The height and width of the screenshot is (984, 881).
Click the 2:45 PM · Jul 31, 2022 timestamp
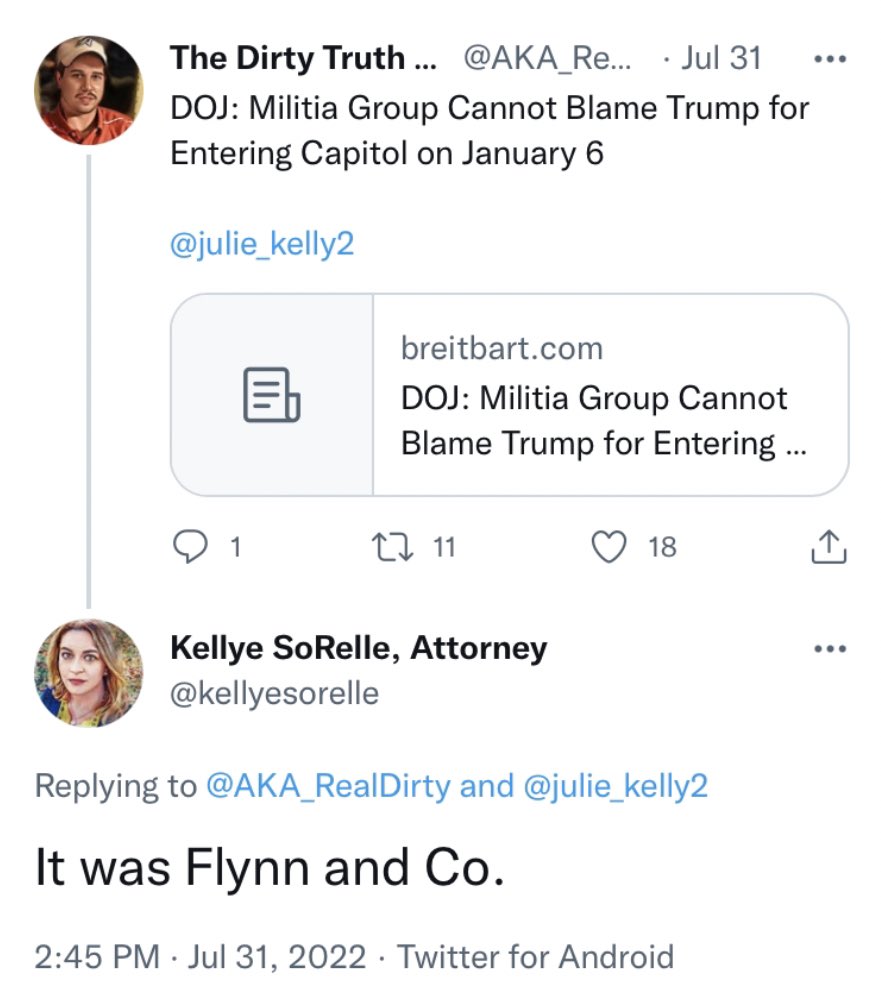pos(200,957)
